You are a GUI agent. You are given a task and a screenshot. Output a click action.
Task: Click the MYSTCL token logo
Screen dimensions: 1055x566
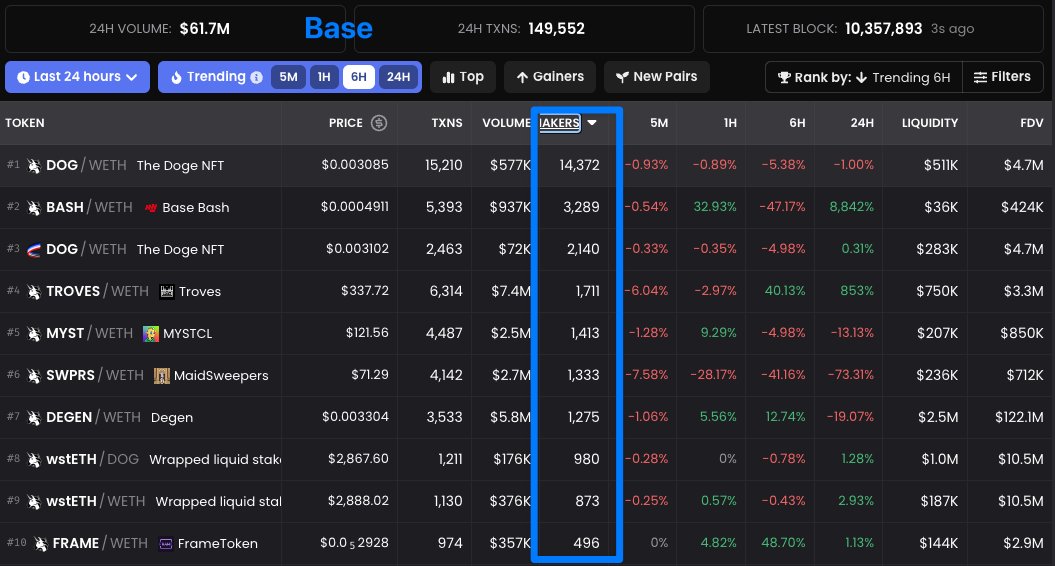[151, 334]
